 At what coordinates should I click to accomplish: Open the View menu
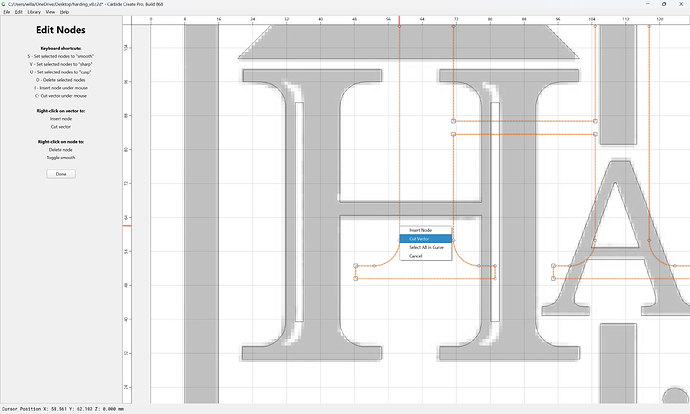click(50, 12)
